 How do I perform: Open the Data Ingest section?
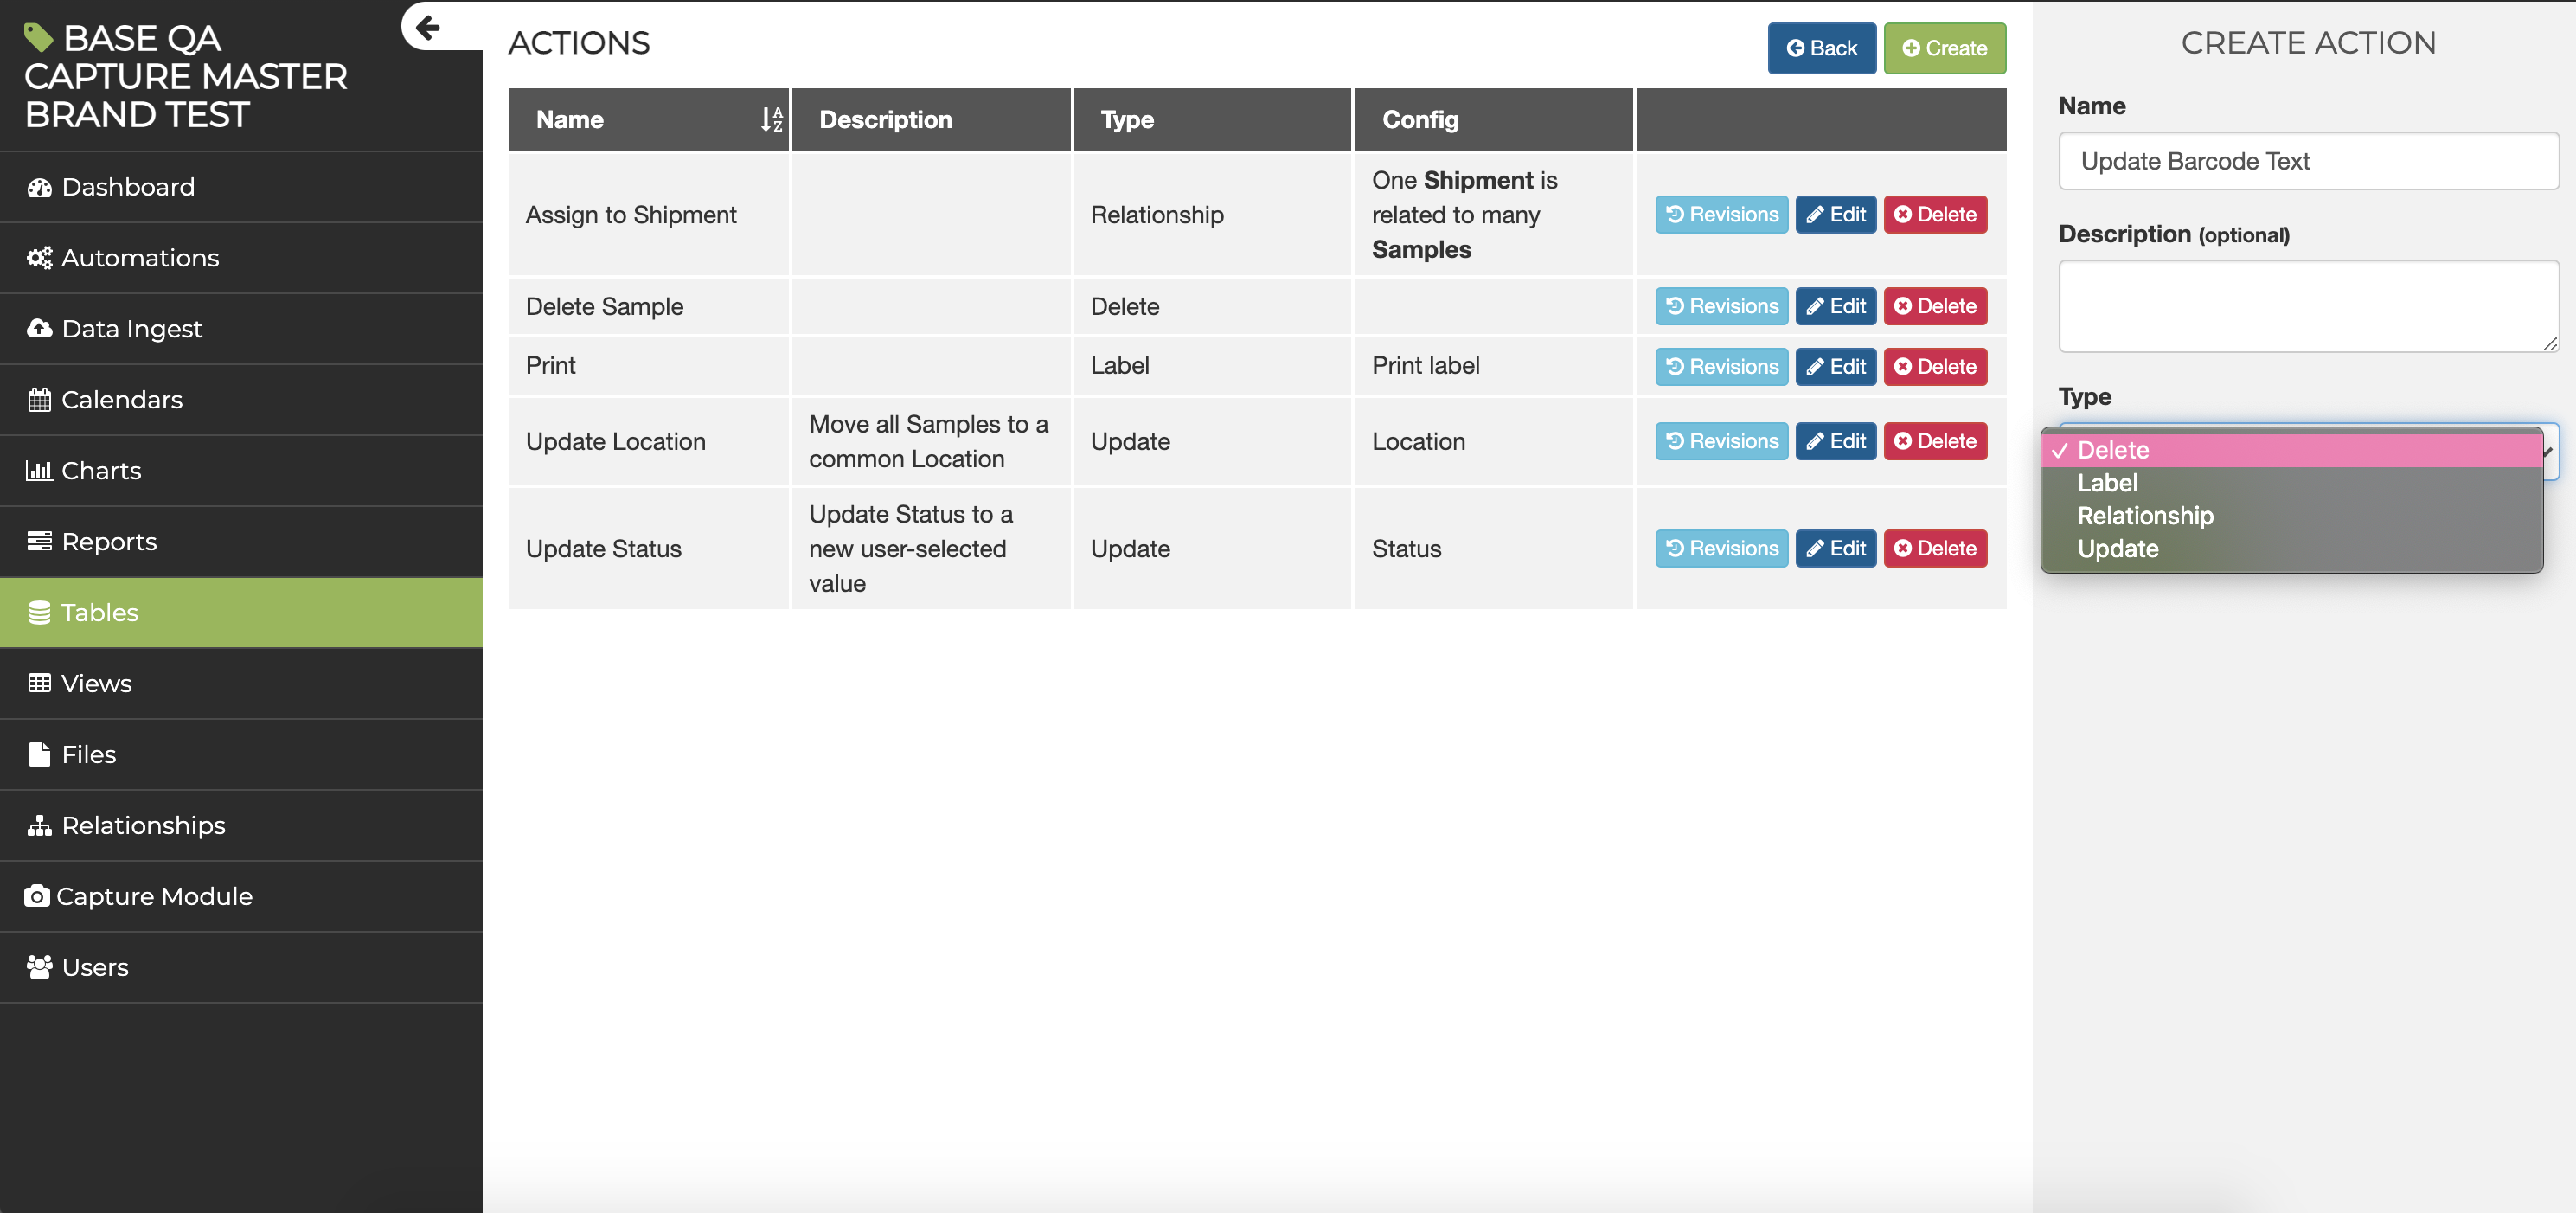[131, 329]
